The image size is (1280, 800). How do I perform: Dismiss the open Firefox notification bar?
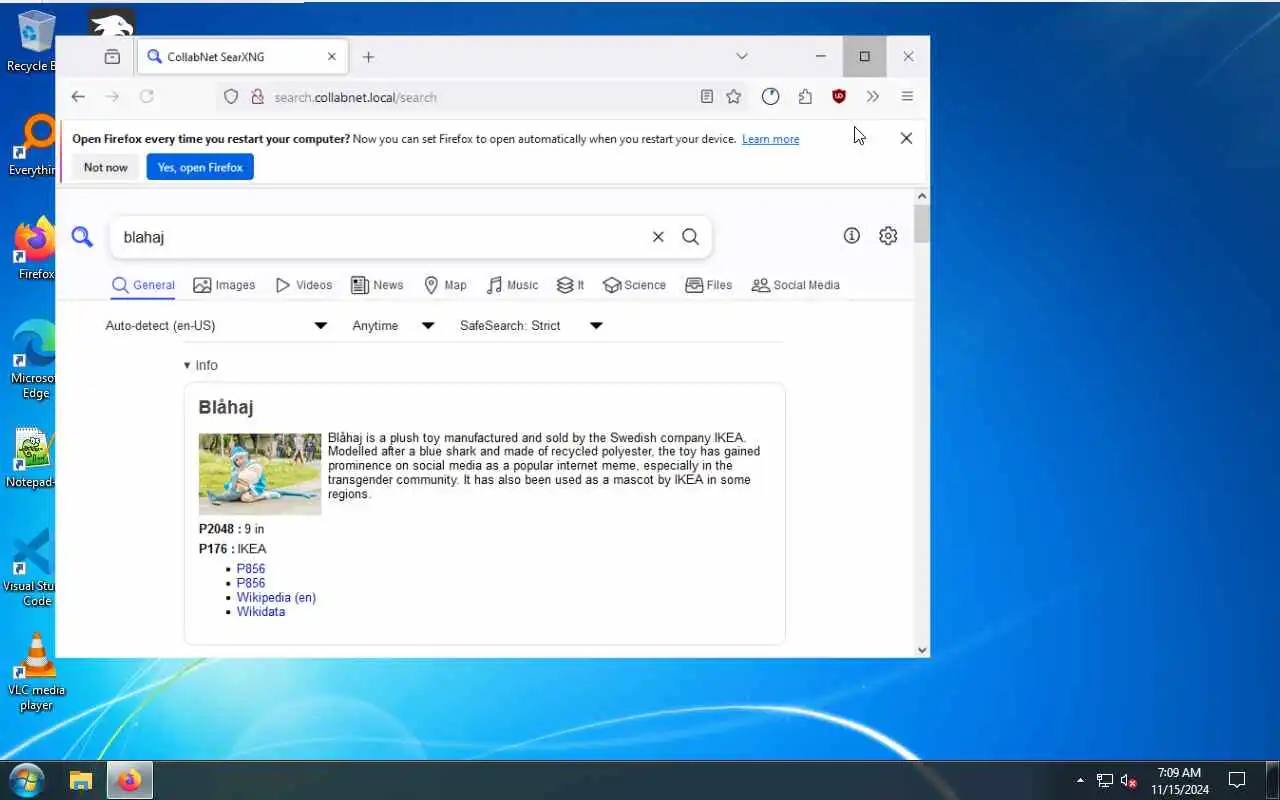906,138
